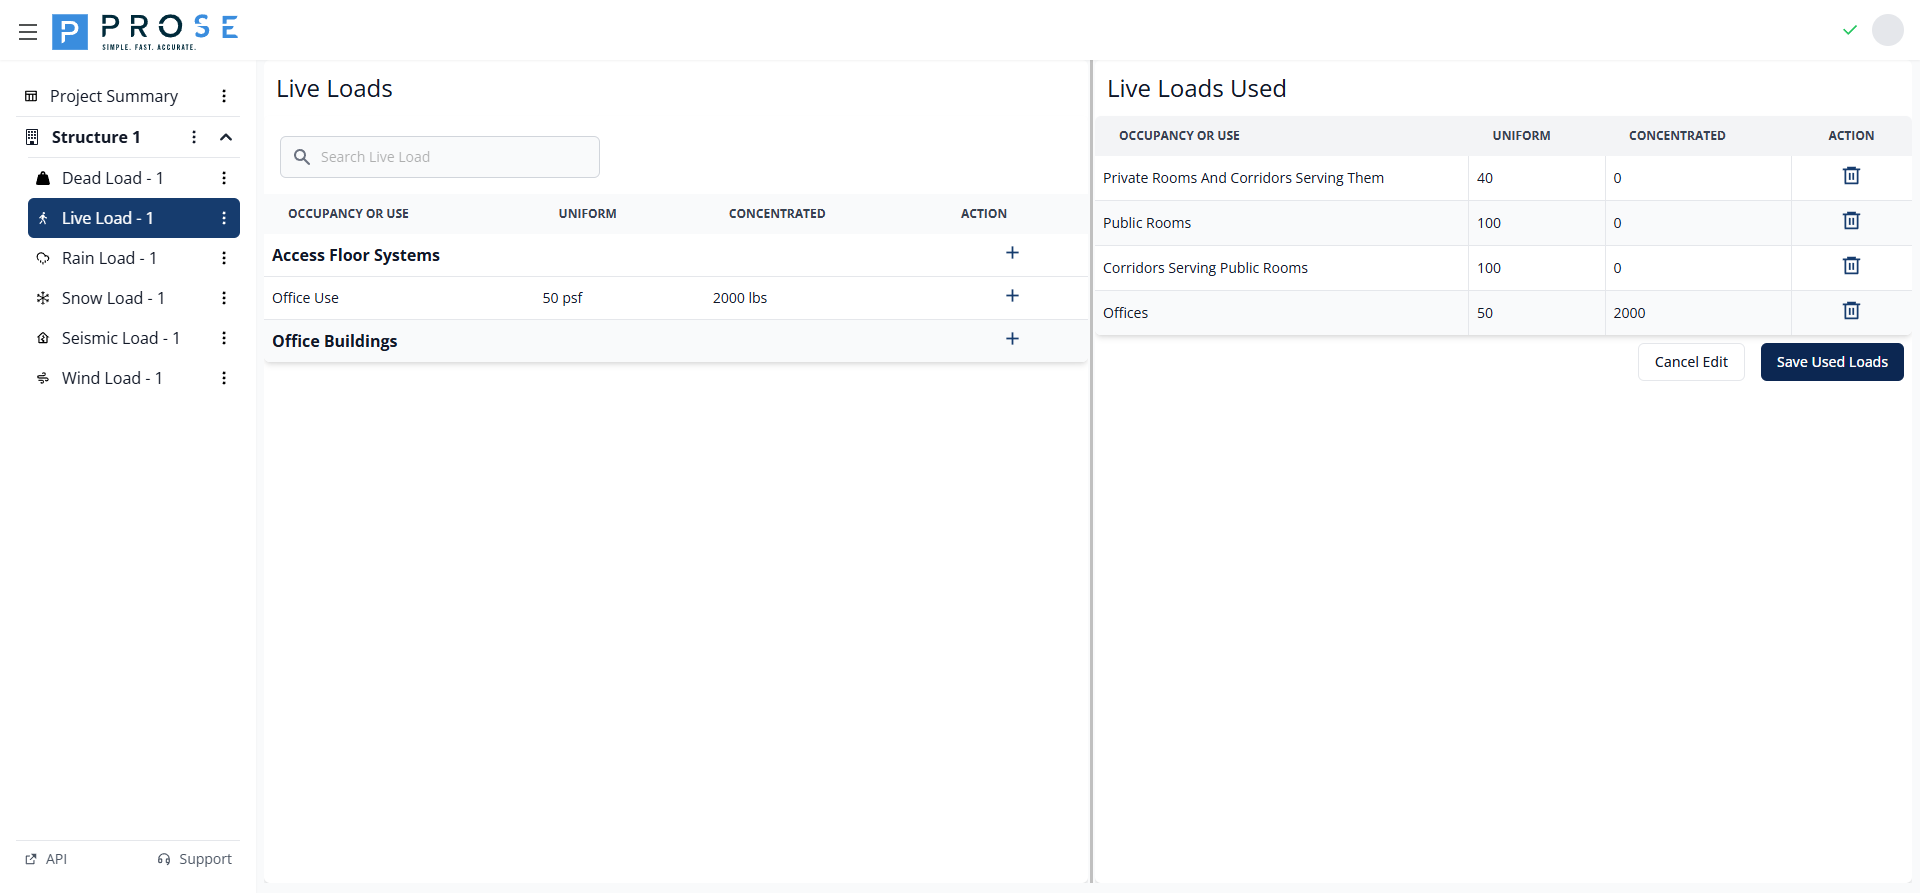Add Office Use load with plus icon
The image size is (1920, 893).
tap(1012, 296)
